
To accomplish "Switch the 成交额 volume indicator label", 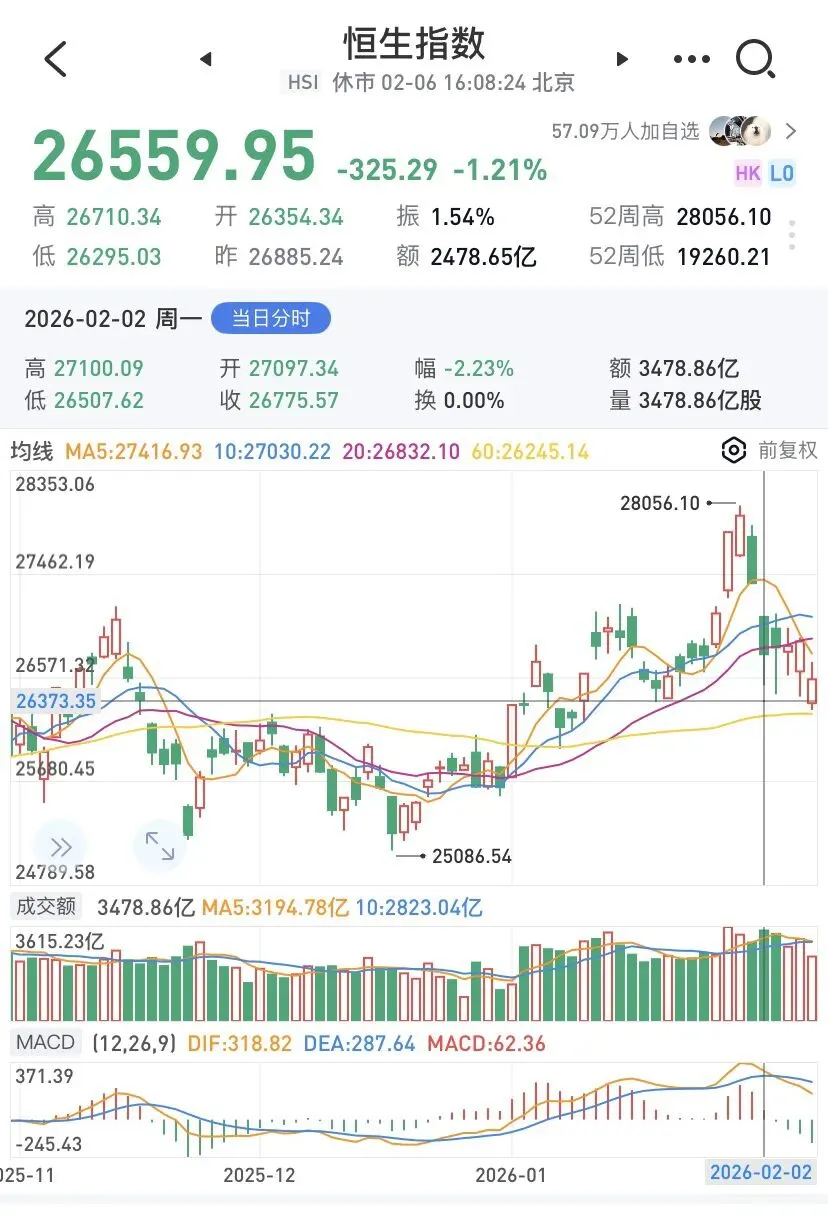I will coord(45,907).
